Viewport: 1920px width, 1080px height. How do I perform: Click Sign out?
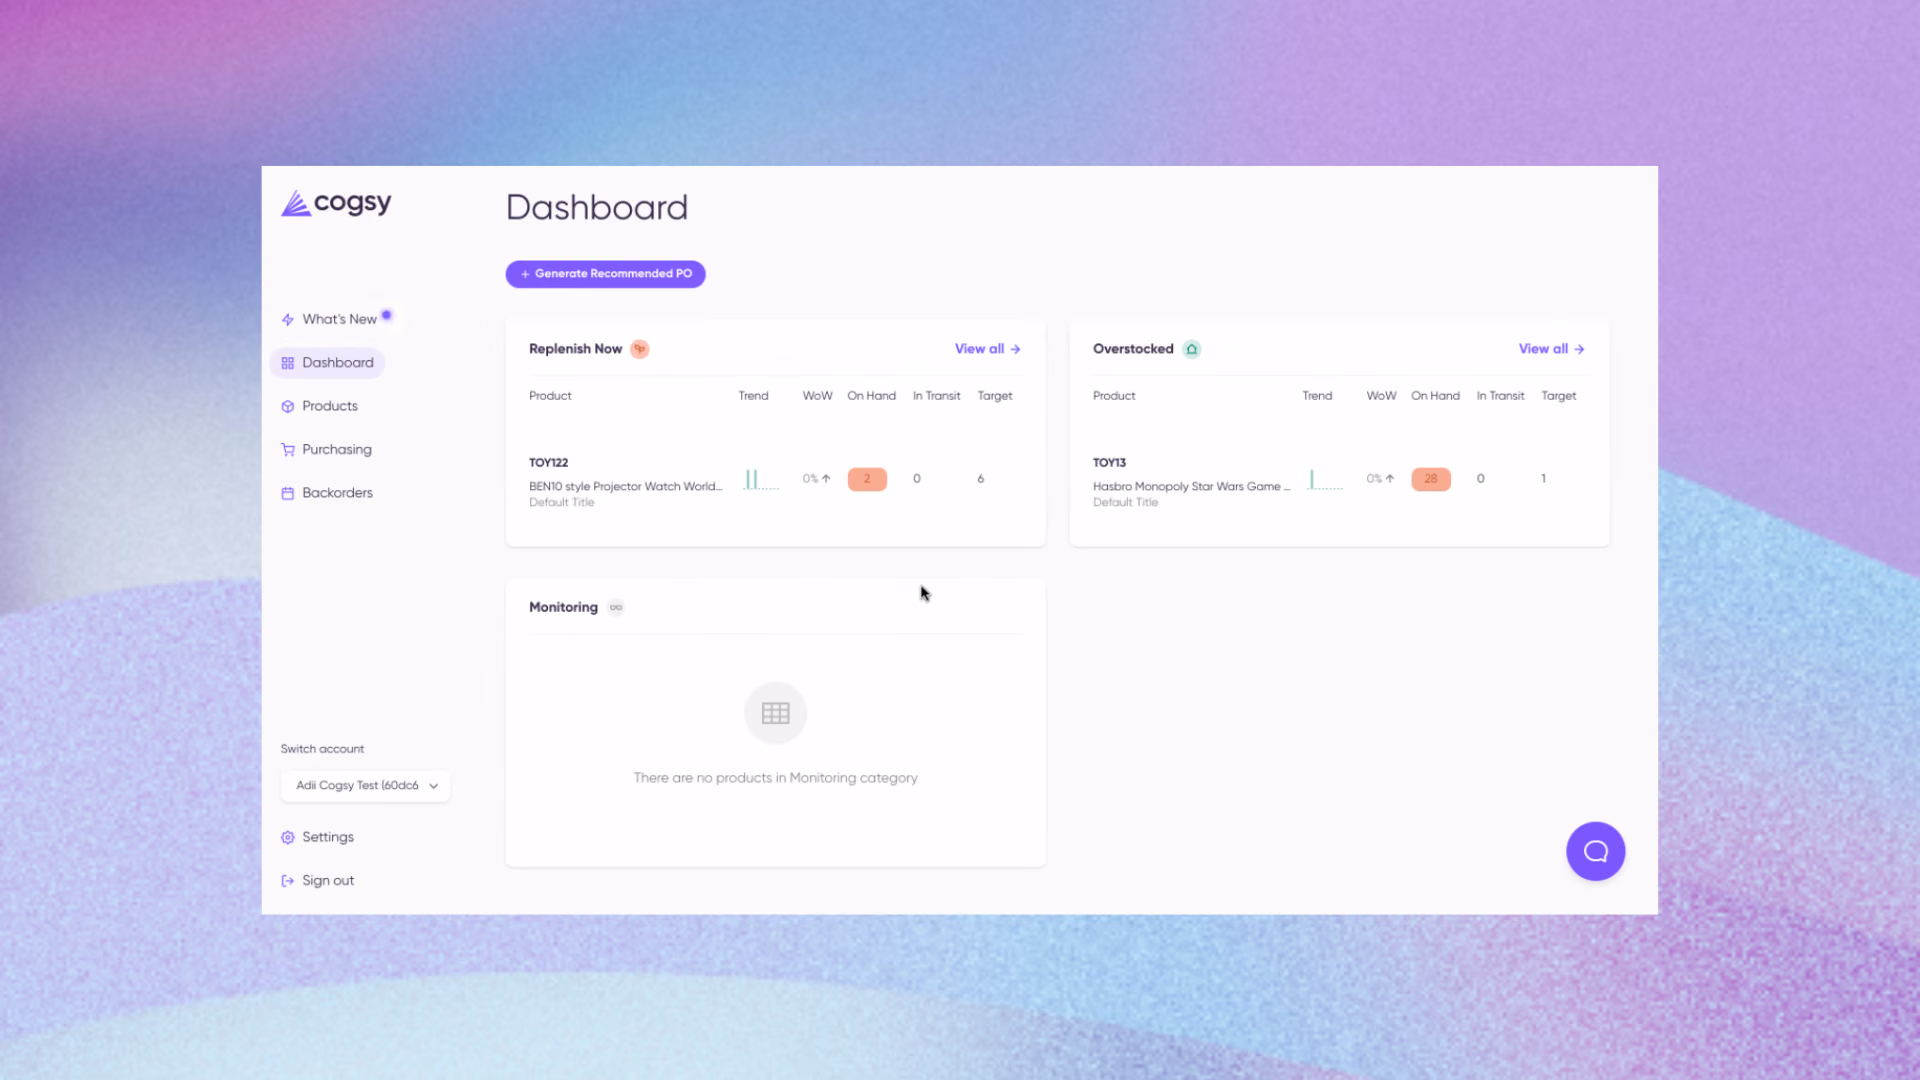point(317,881)
